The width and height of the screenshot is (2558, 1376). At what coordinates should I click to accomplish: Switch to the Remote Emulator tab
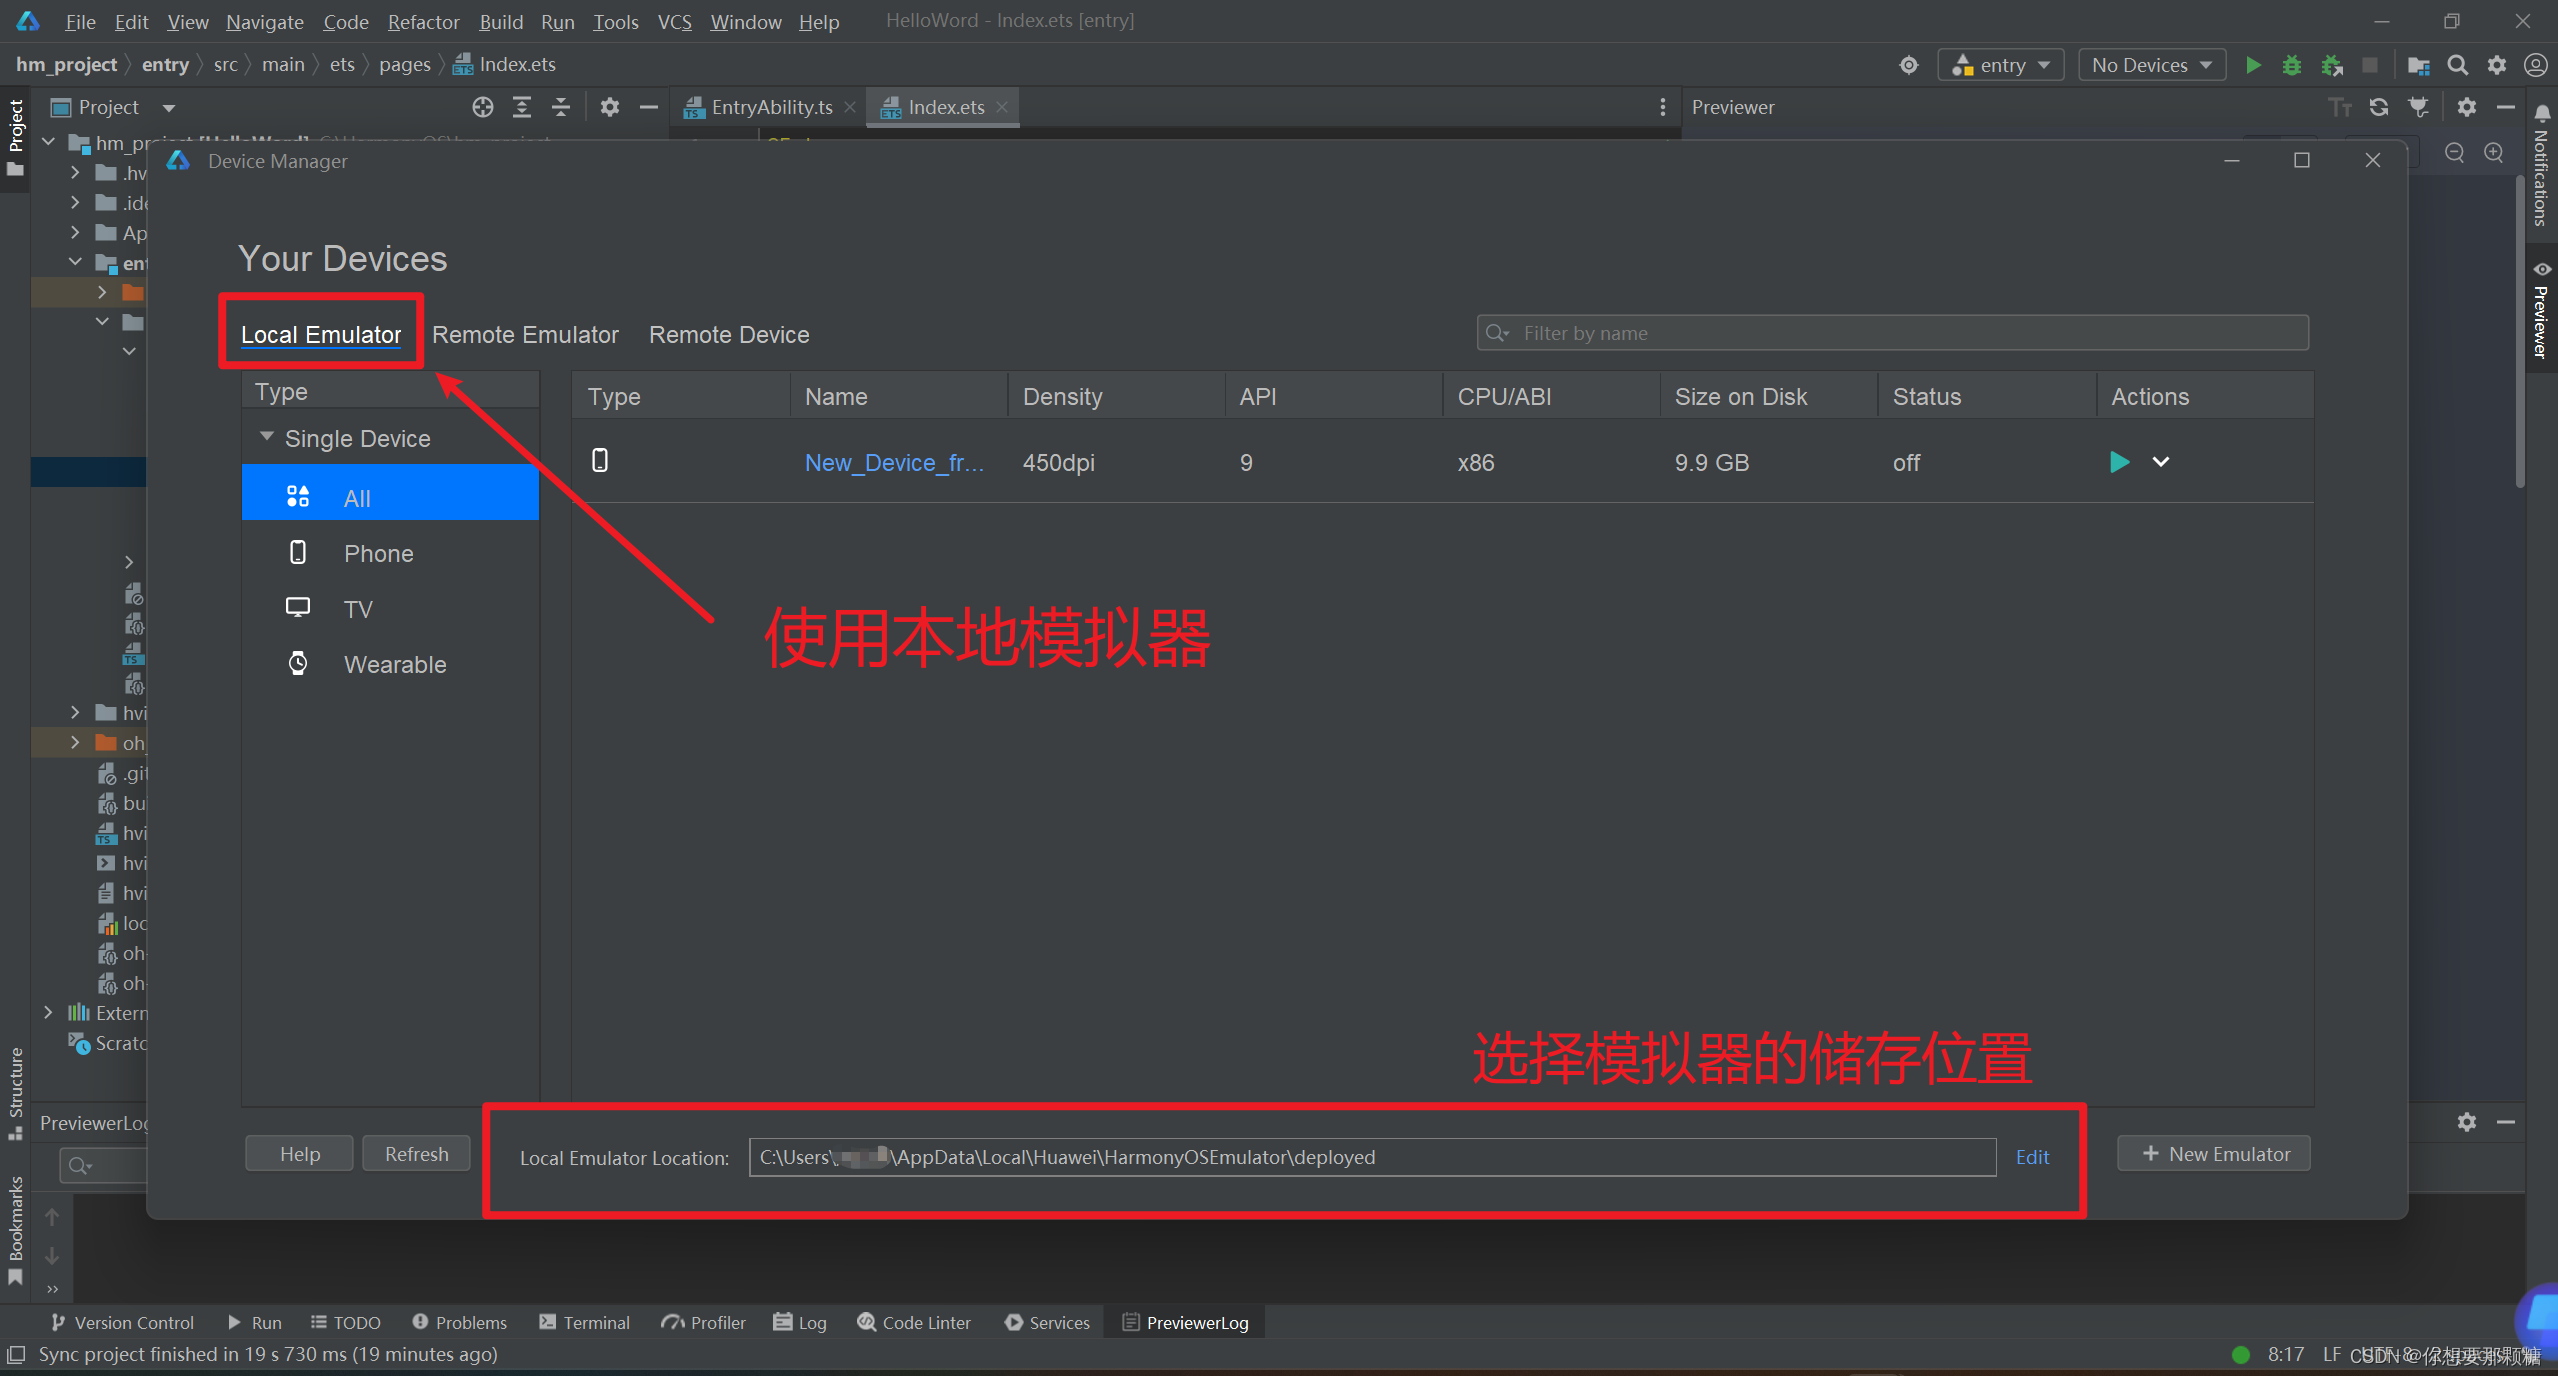[525, 335]
